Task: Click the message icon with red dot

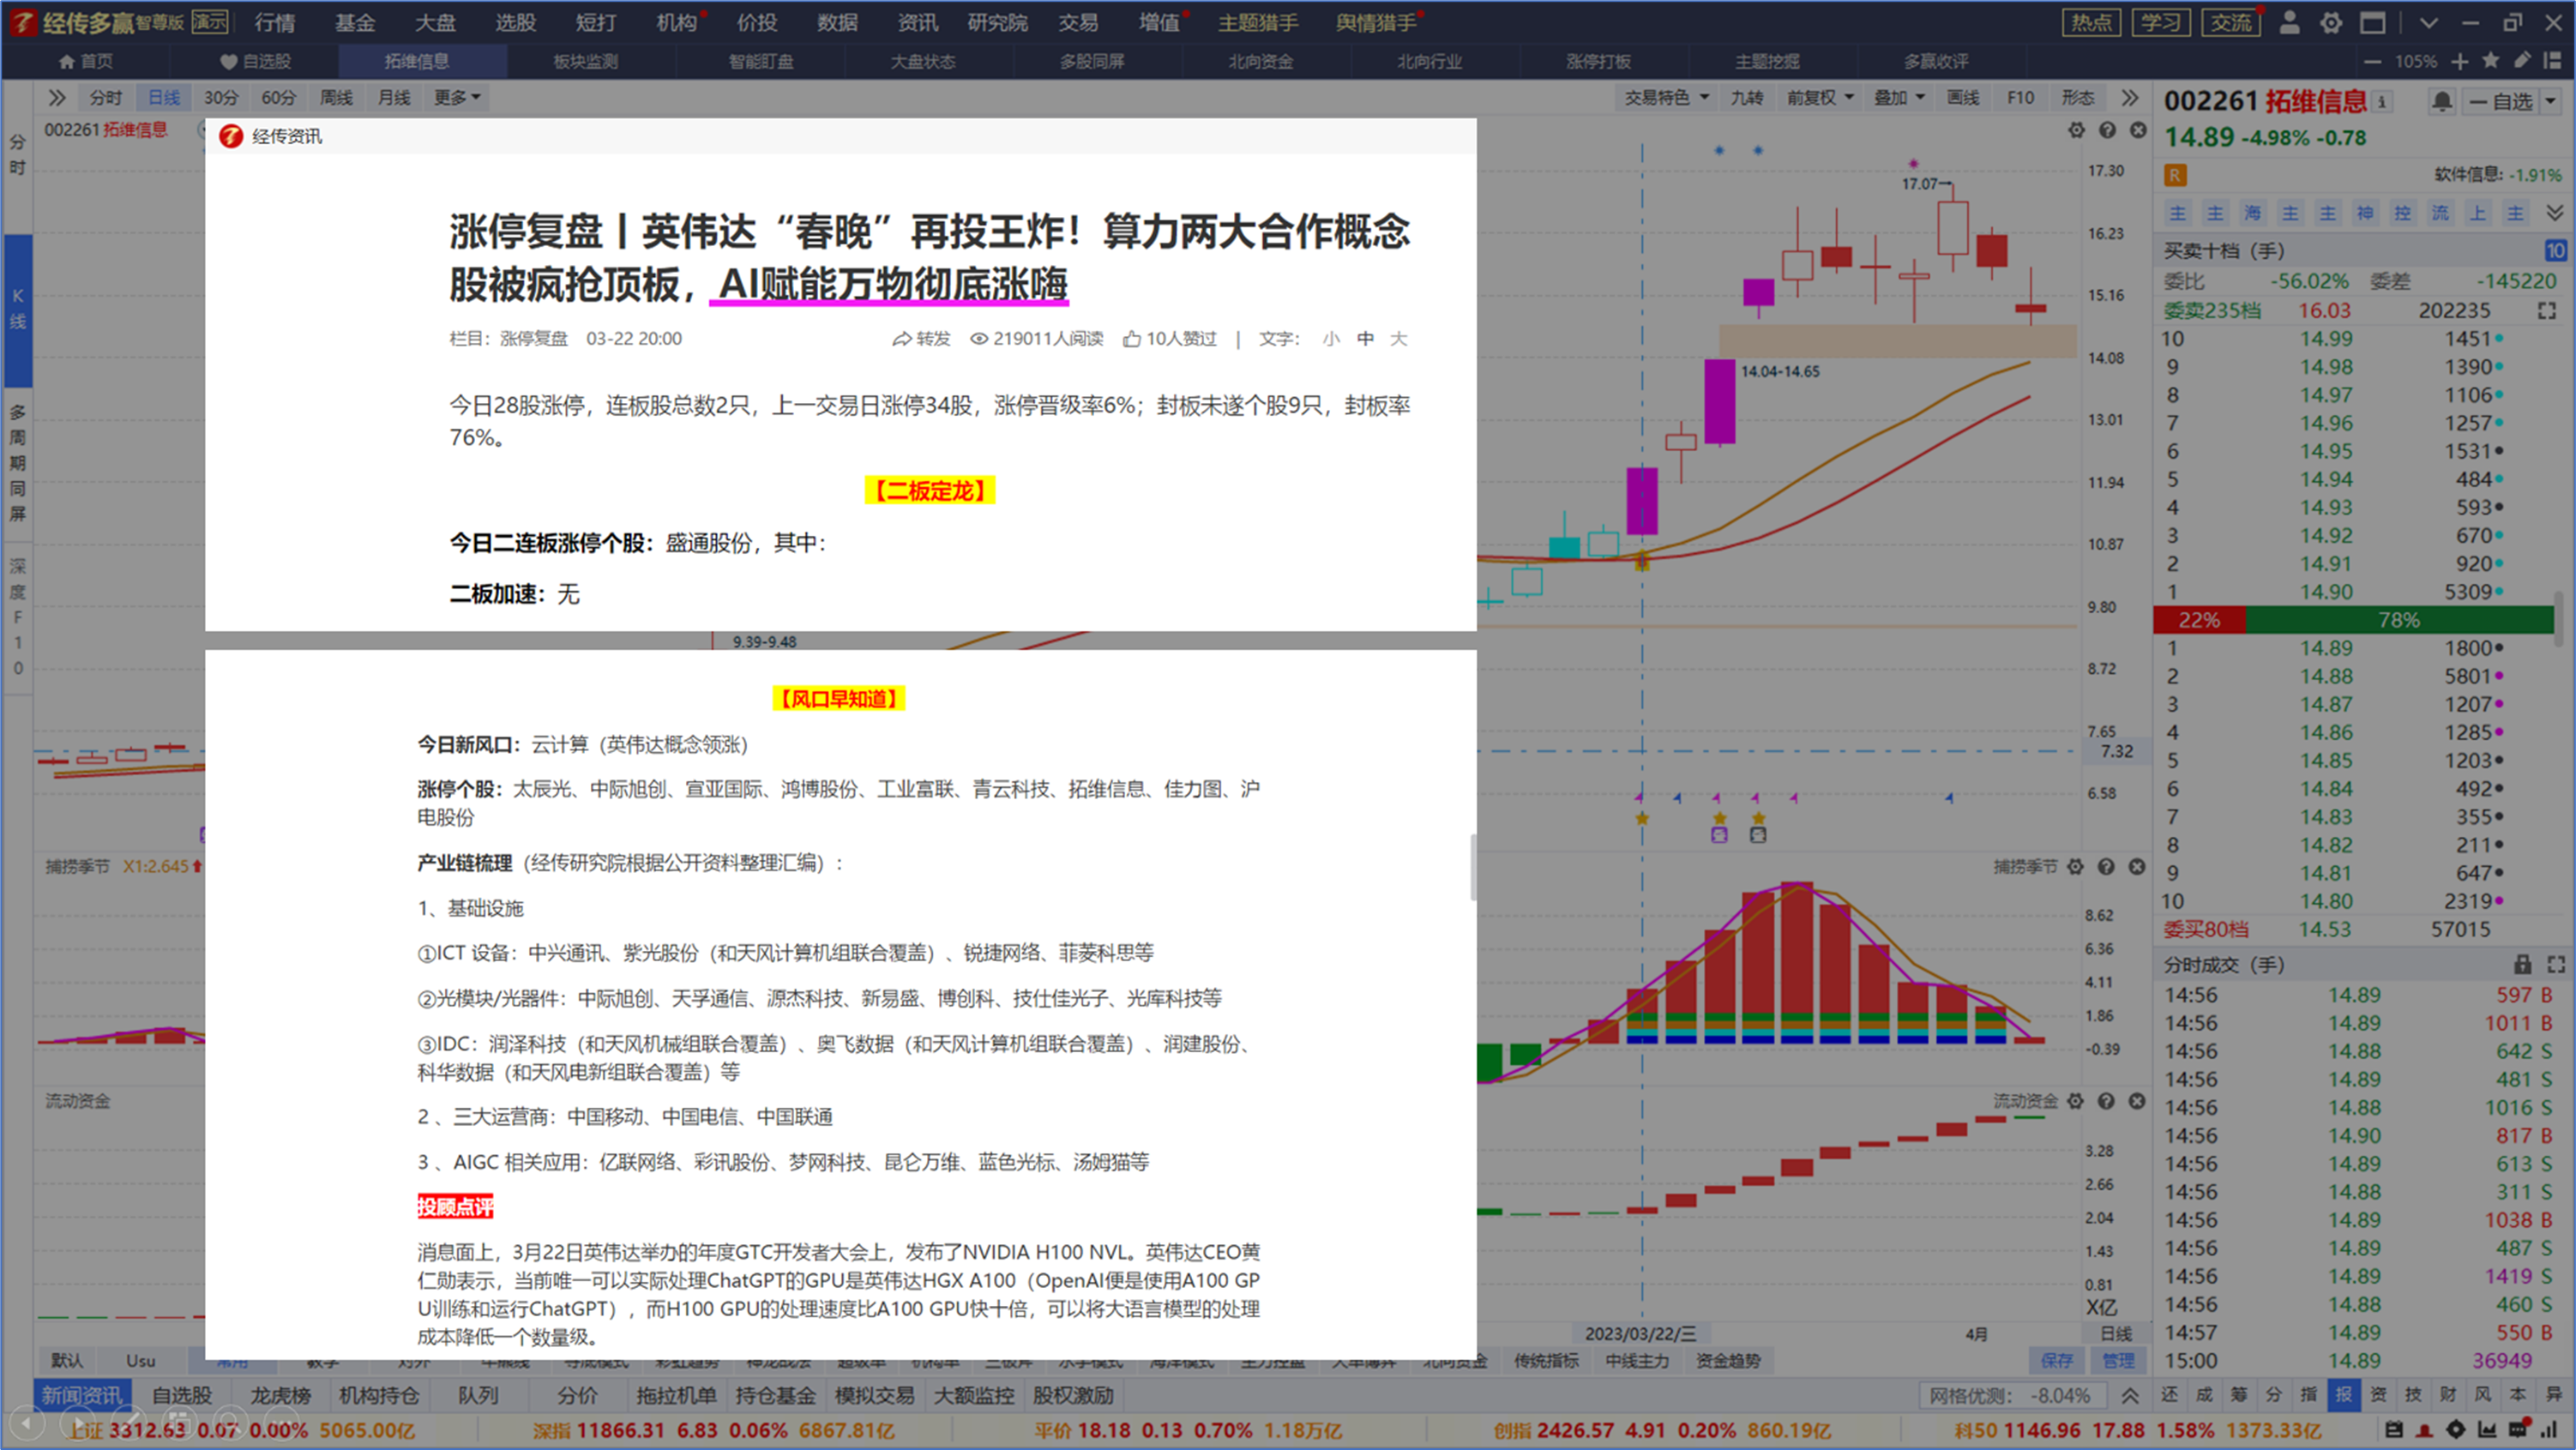Action: (2518, 1429)
